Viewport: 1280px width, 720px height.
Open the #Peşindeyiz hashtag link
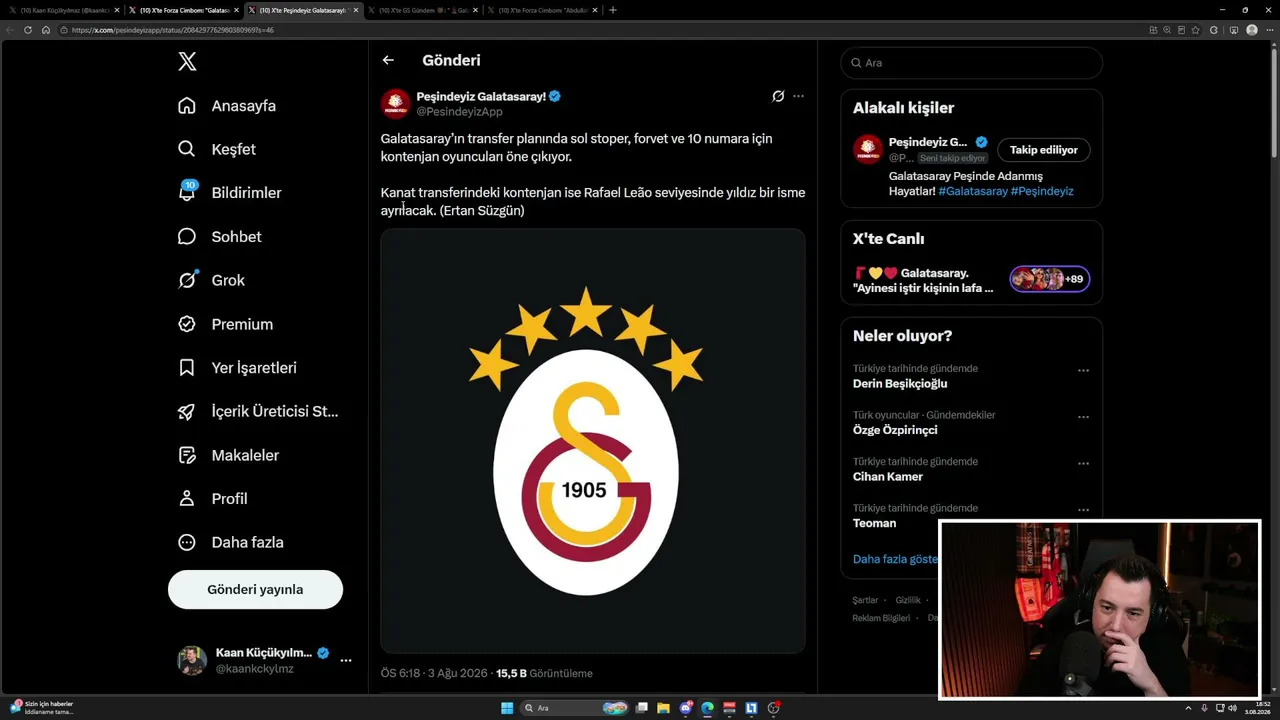point(1042,191)
